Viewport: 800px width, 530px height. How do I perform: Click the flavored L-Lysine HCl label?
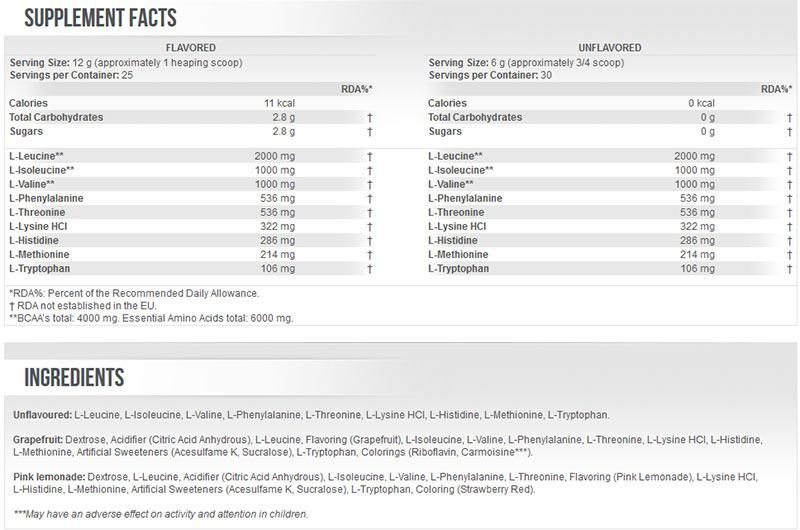pos(38,226)
